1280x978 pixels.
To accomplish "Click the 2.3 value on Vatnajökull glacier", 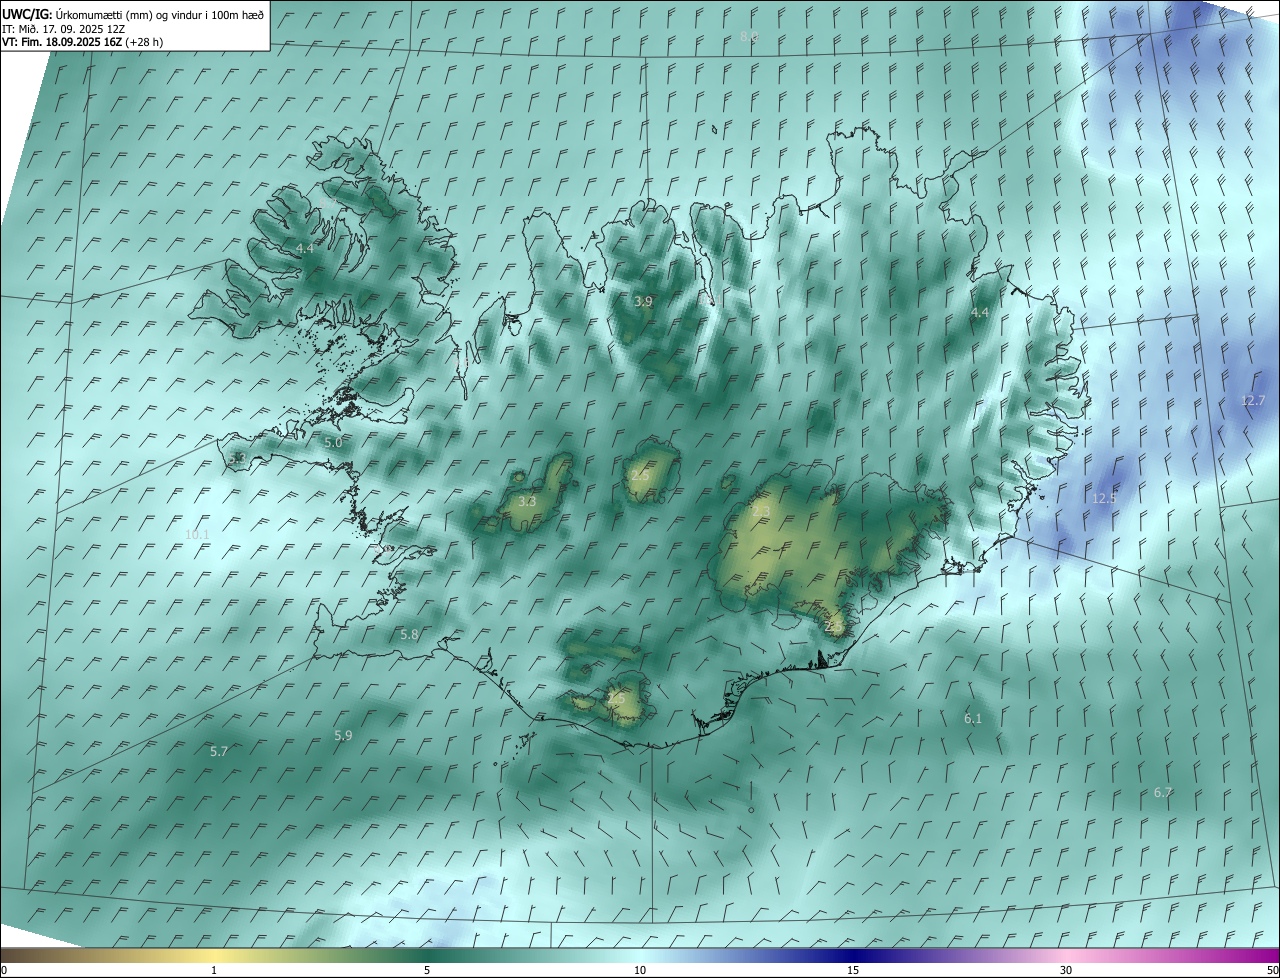I will pyautogui.click(x=761, y=511).
